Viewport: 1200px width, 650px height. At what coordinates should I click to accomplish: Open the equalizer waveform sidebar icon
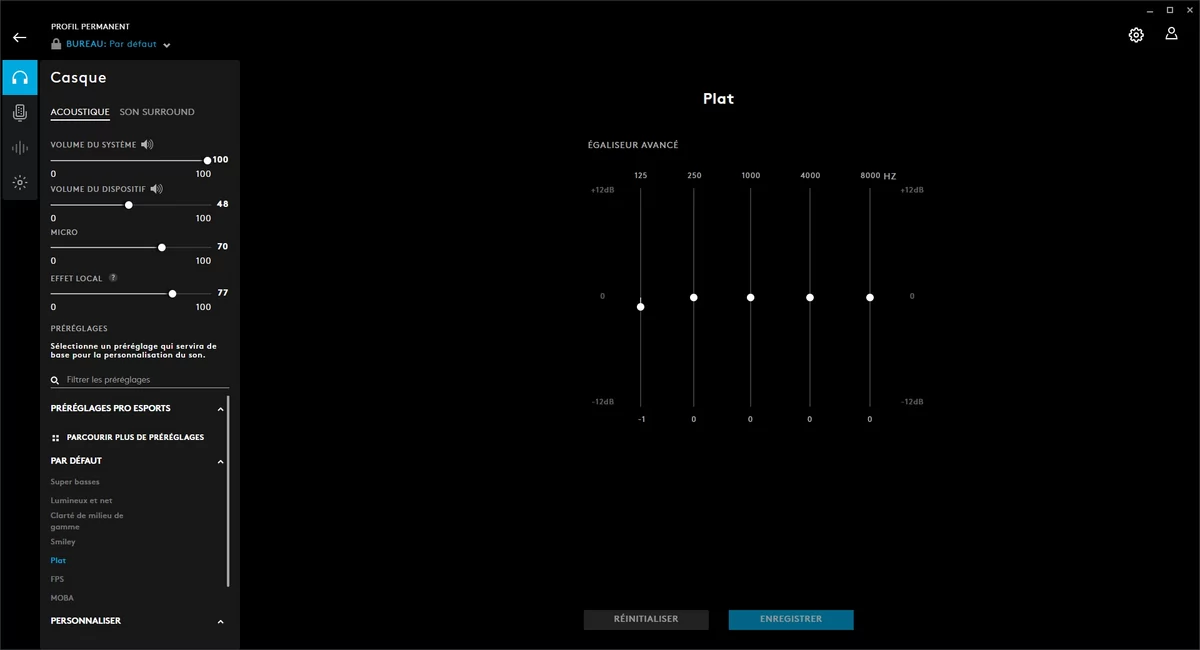tap(20, 148)
